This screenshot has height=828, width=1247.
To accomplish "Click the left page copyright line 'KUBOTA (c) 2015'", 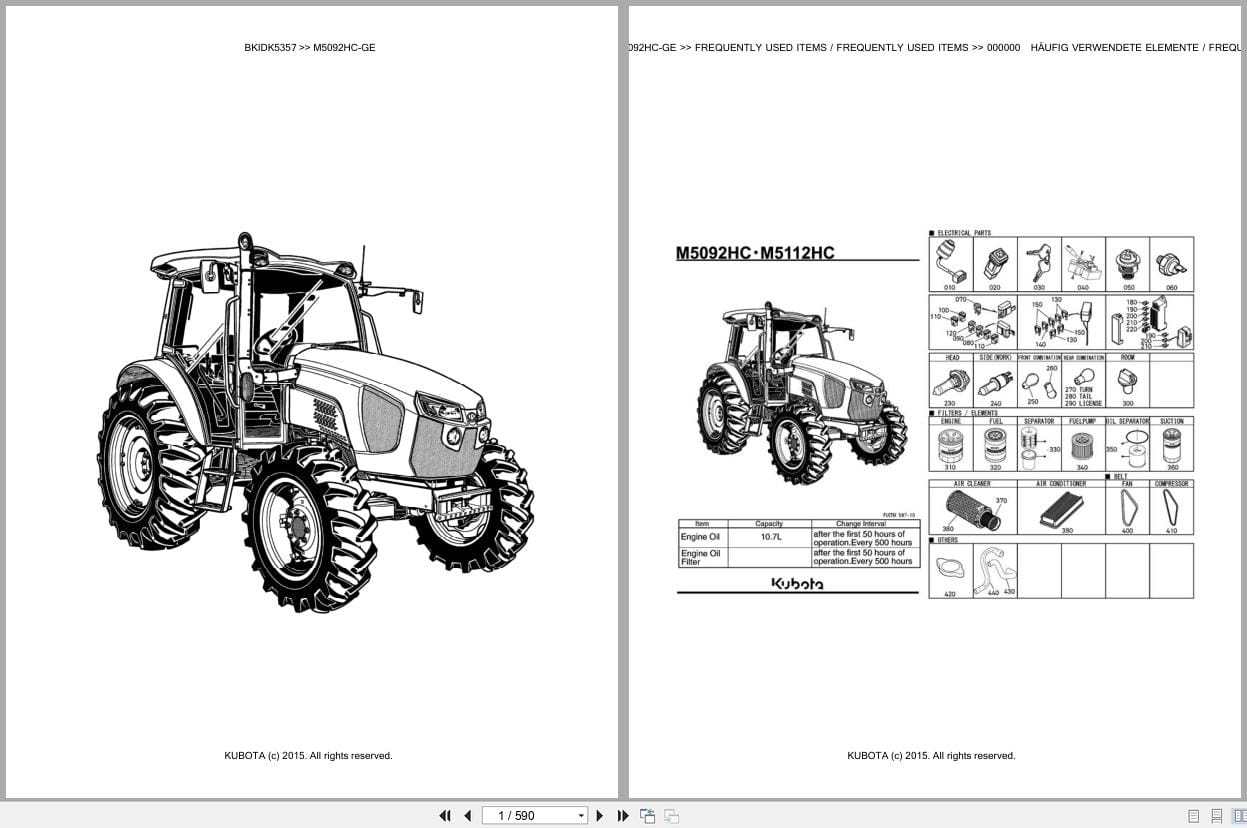I will click(308, 756).
